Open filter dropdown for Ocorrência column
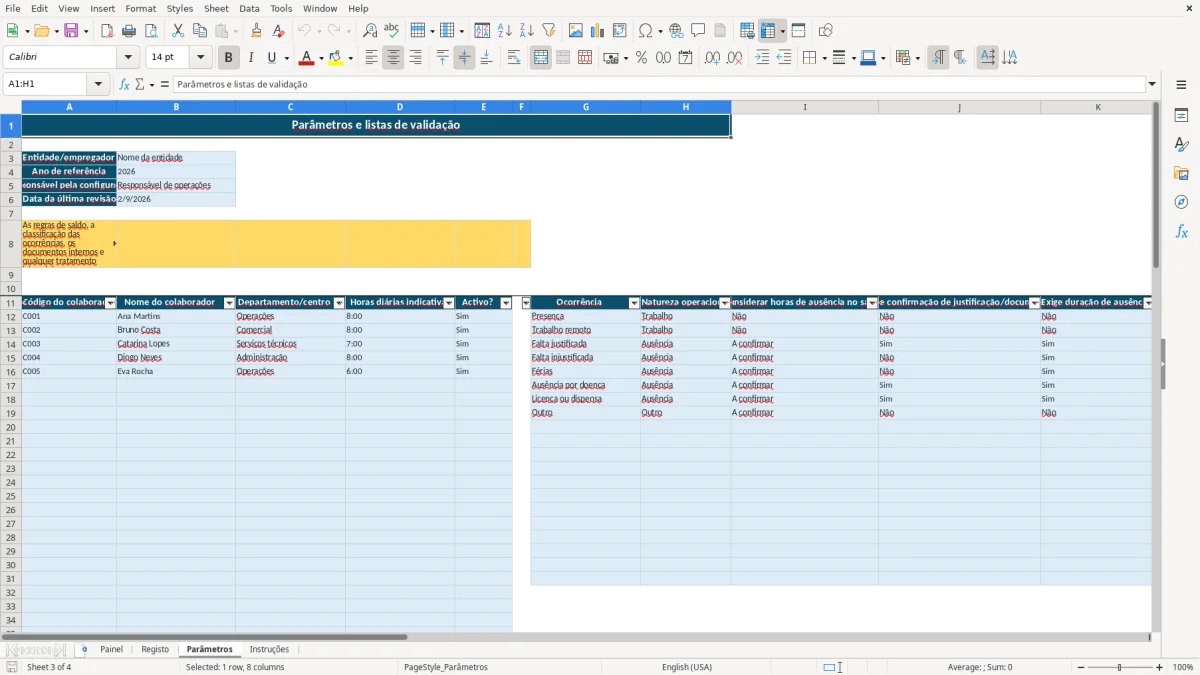The image size is (1200, 675). tap(634, 303)
